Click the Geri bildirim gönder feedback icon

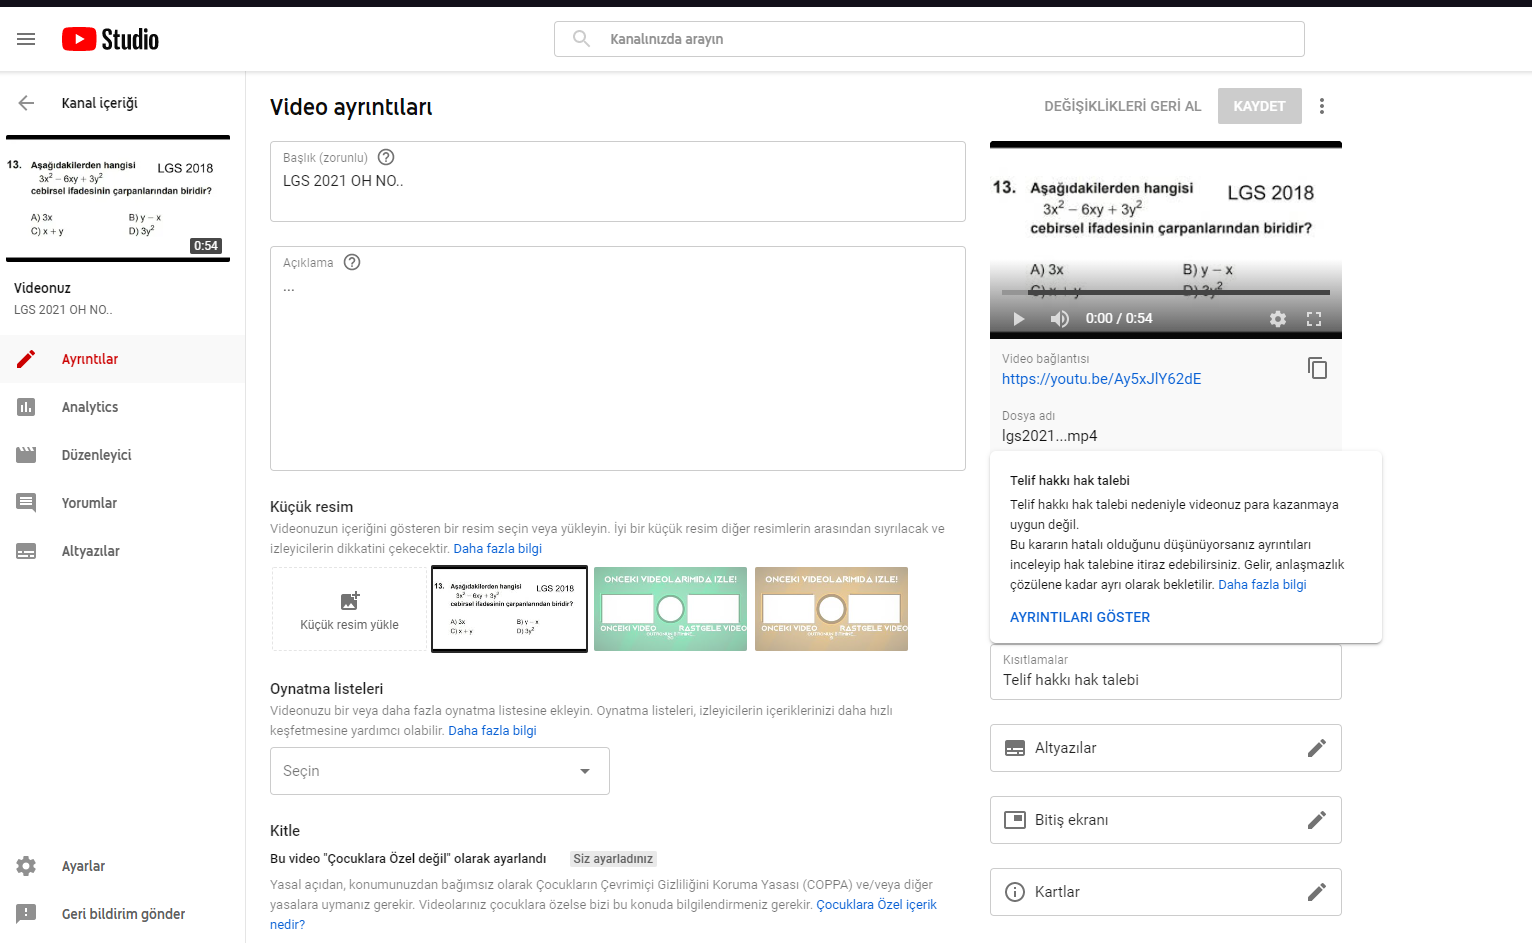coord(26,914)
